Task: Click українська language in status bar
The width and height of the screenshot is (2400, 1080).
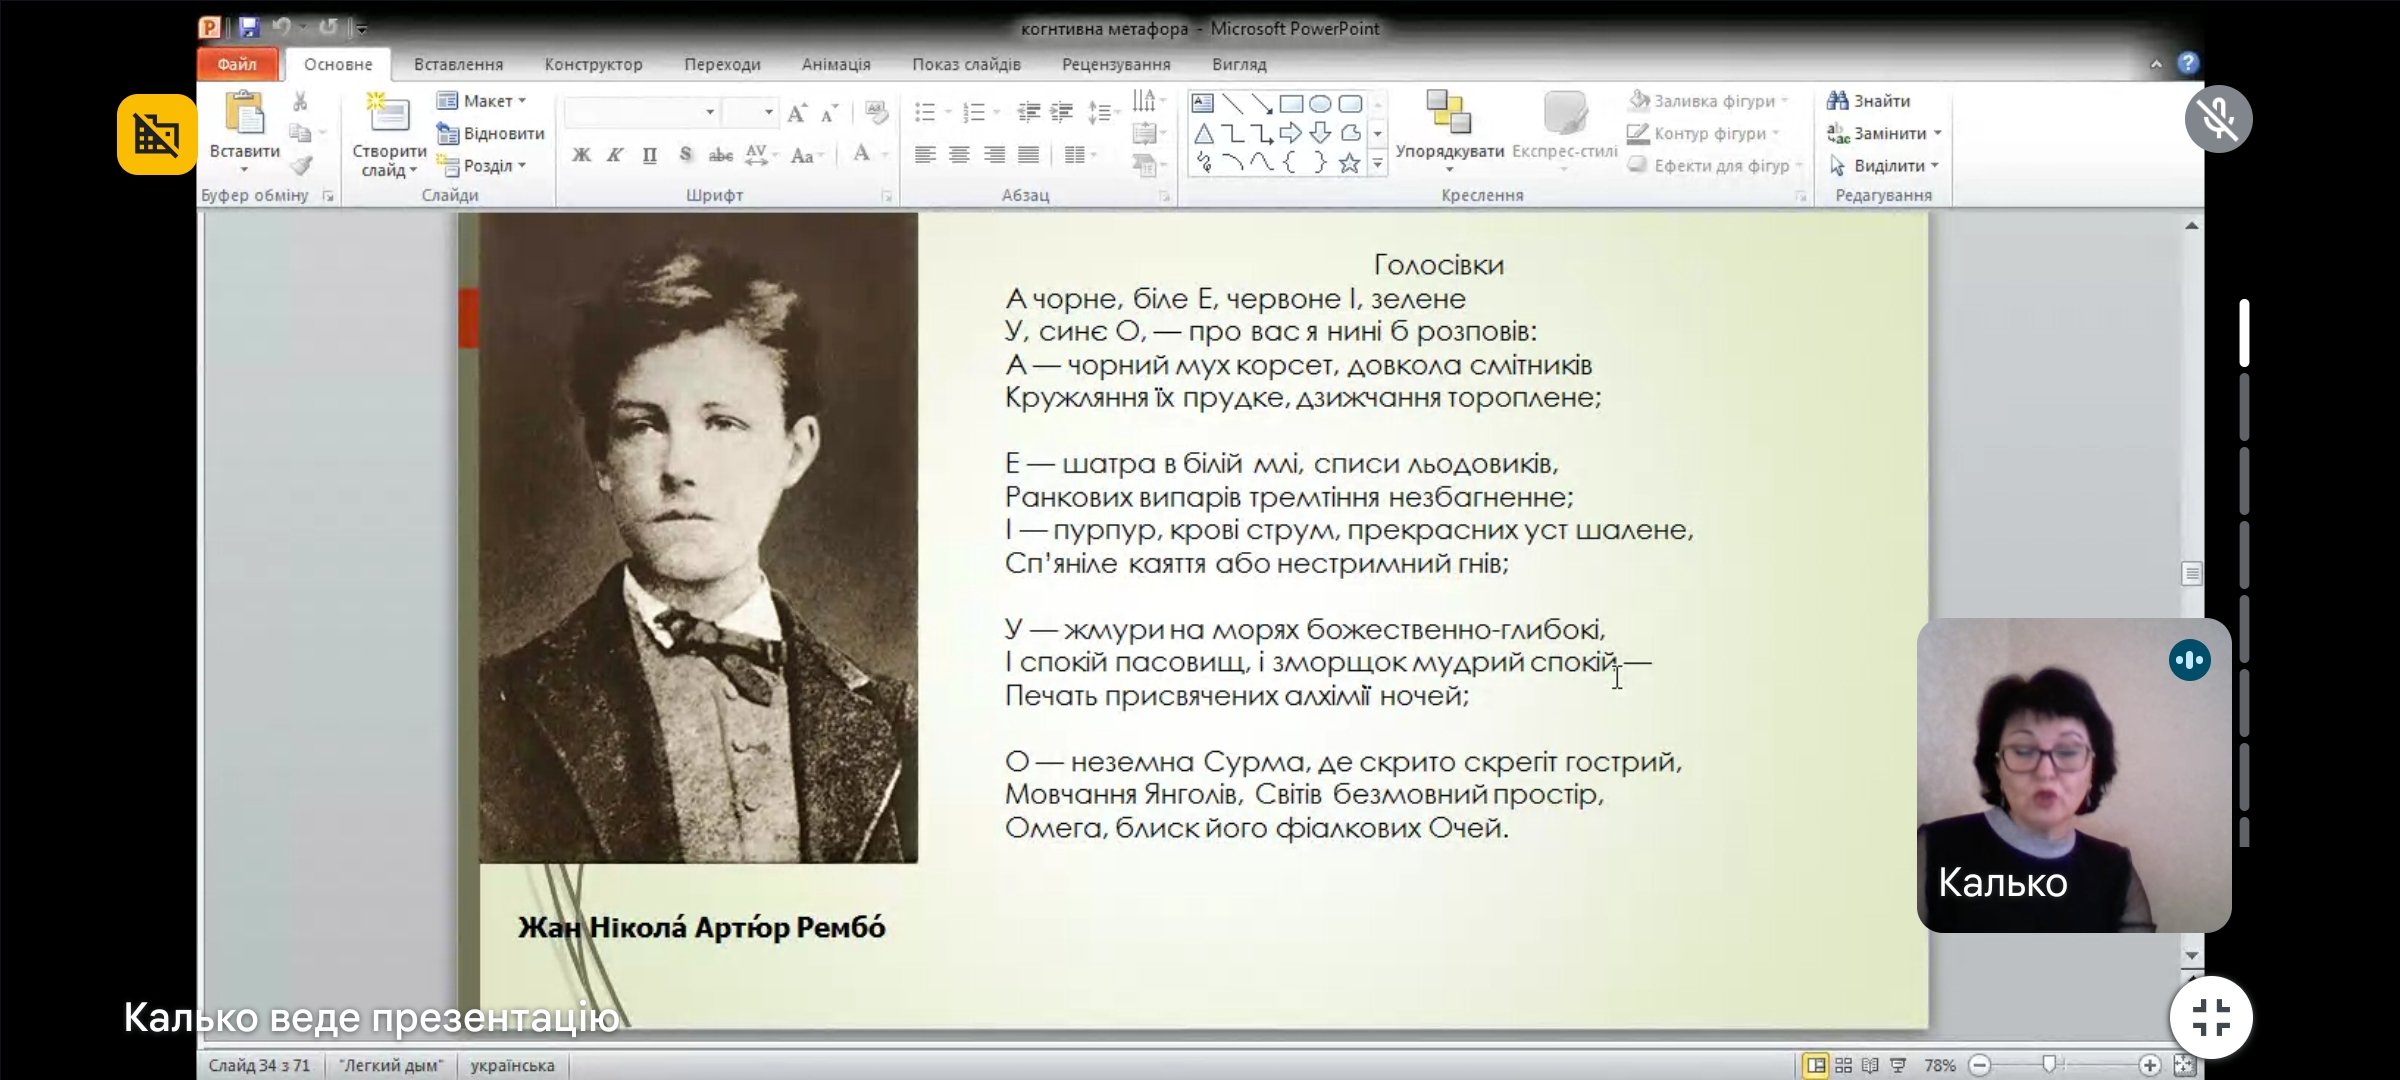Action: [x=512, y=1065]
